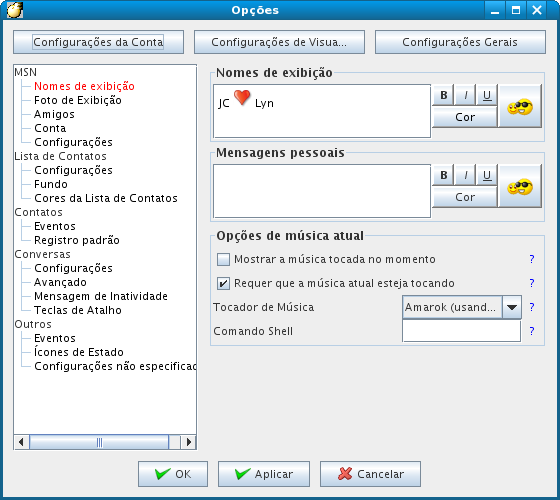Click the Contatos category heading
This screenshot has height=500, width=560.
38,212
